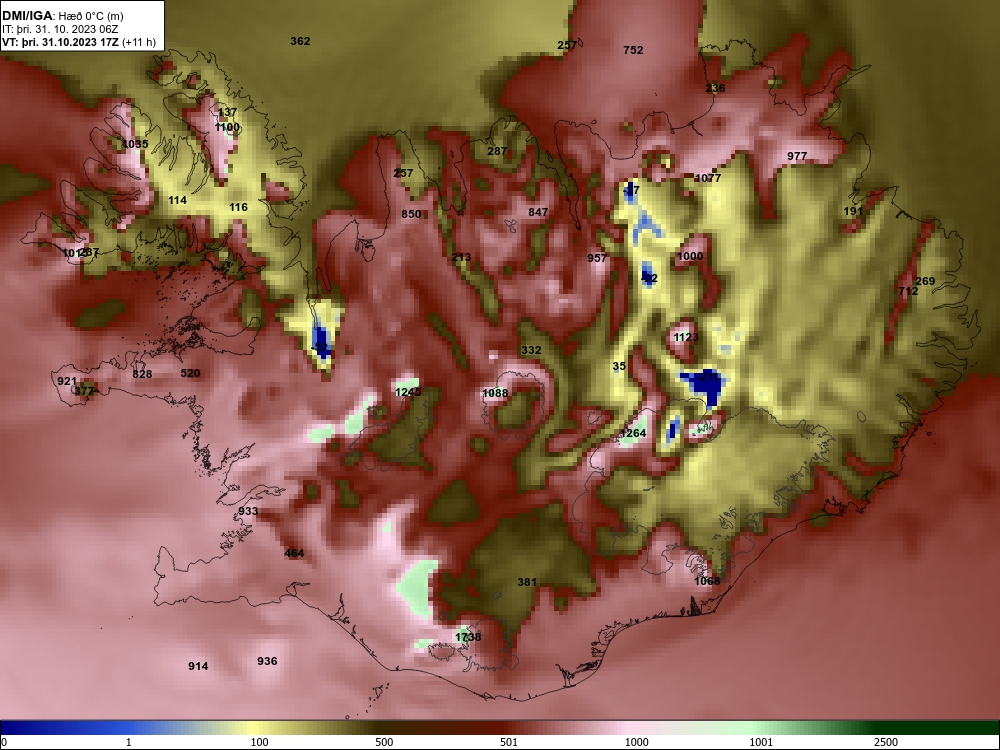
Task: Click the 828 height label
Action: [142, 374]
